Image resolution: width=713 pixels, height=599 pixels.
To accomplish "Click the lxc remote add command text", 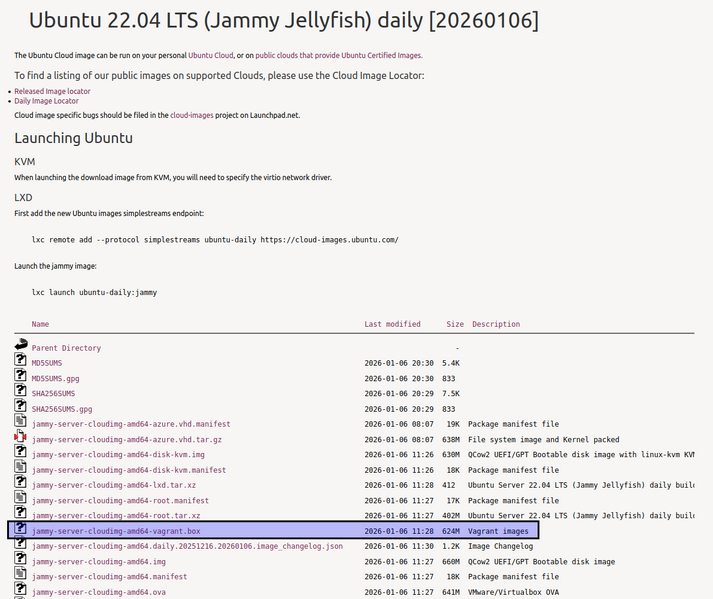I will (x=215, y=240).
